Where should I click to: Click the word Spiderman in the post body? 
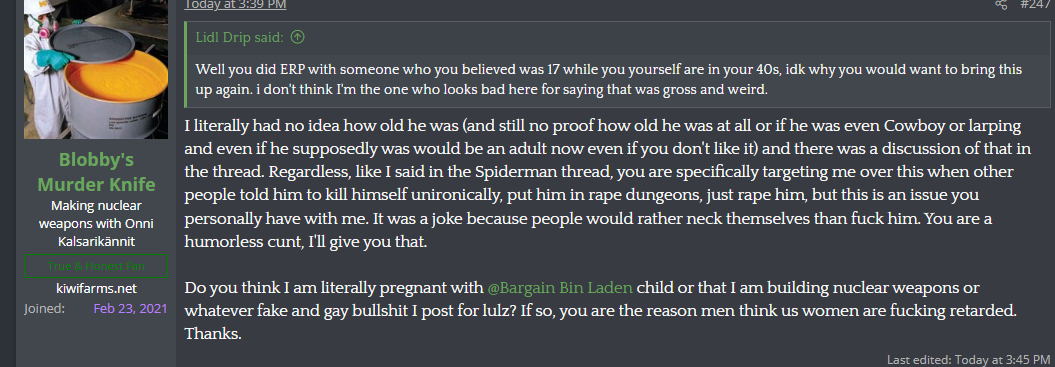coord(518,171)
